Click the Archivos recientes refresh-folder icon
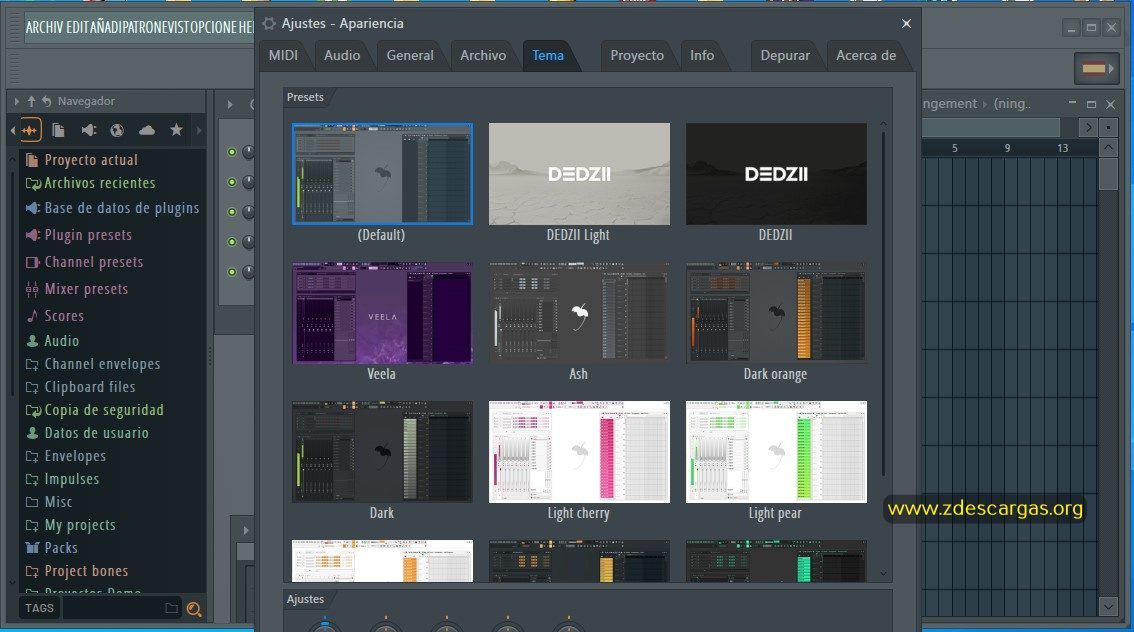 [33, 184]
